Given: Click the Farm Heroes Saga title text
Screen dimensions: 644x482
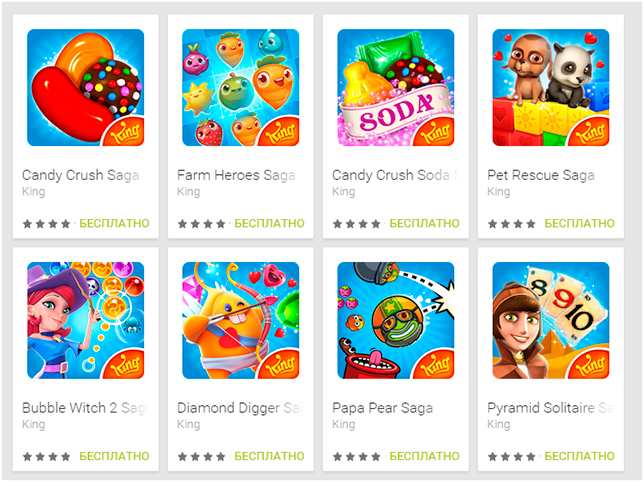Looking at the screenshot, I should [236, 175].
